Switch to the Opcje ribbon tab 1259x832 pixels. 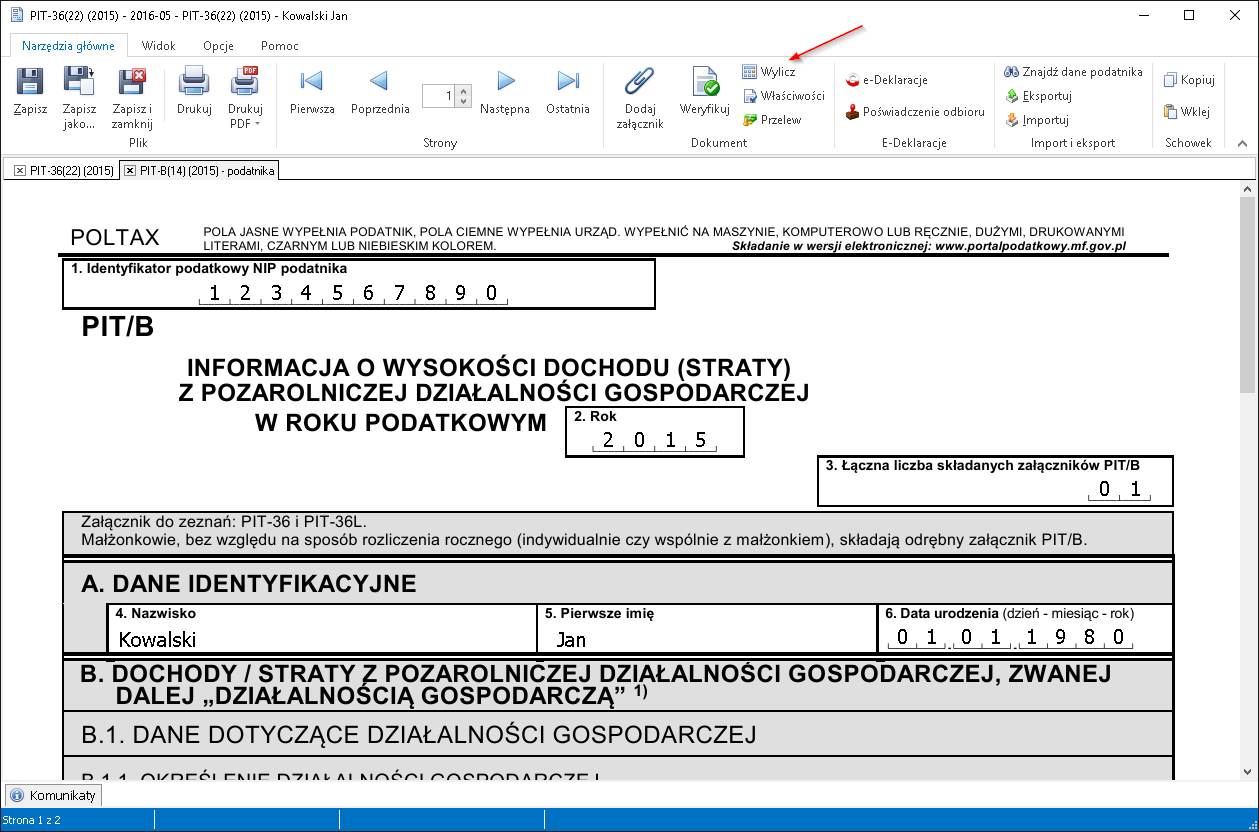coord(218,46)
